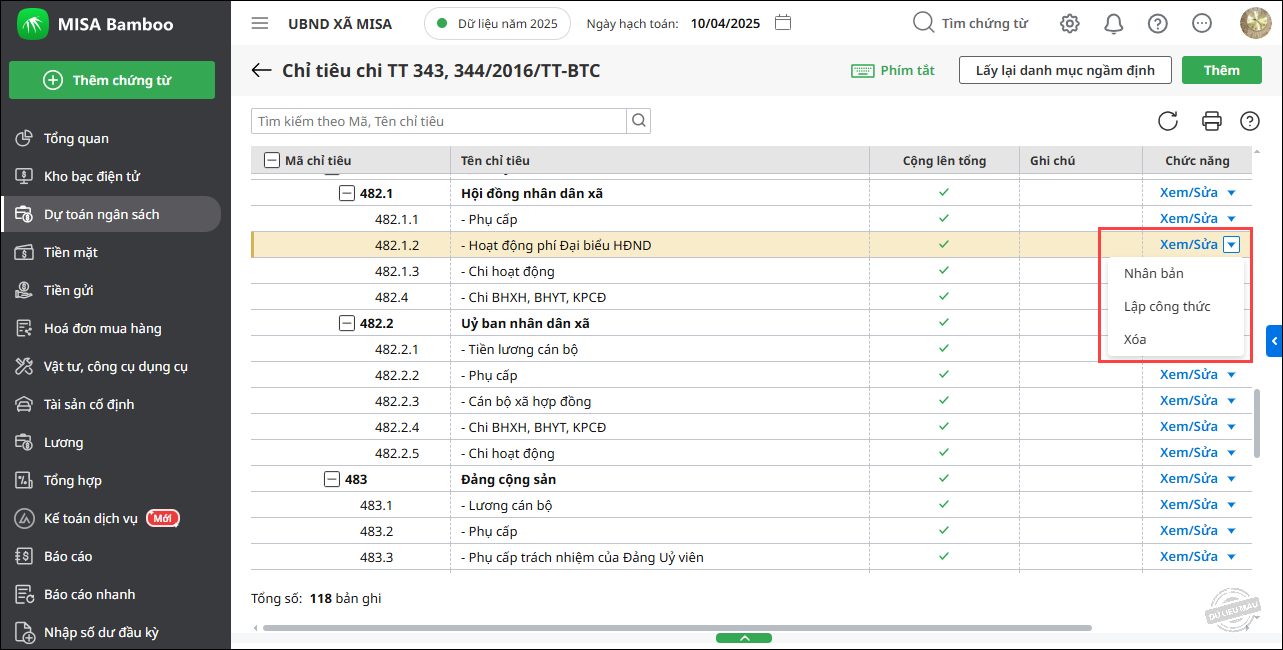Select the Tiền lương cán bộ row text
The width and height of the screenshot is (1283, 650).
pos(519,349)
